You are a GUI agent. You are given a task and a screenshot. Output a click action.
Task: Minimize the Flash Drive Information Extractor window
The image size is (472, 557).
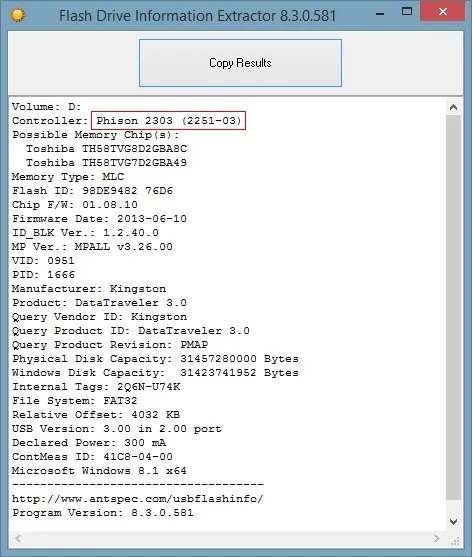(x=380, y=14)
